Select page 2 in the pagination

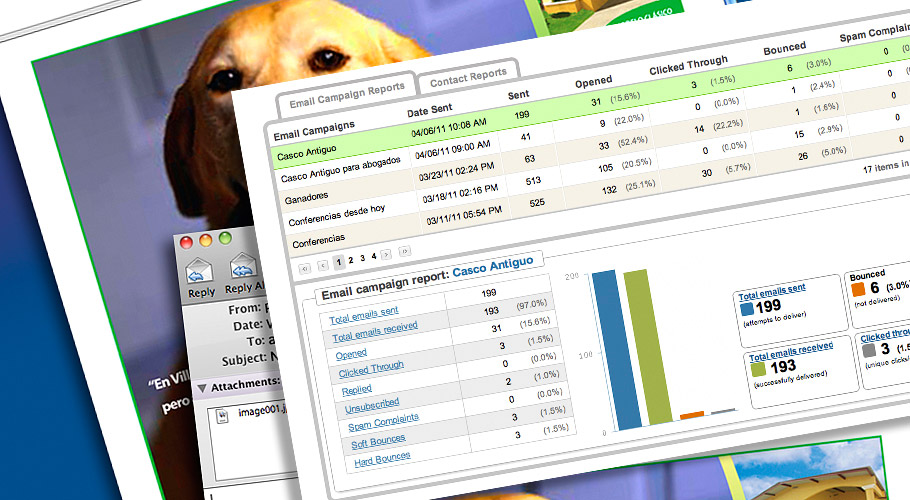tap(351, 260)
